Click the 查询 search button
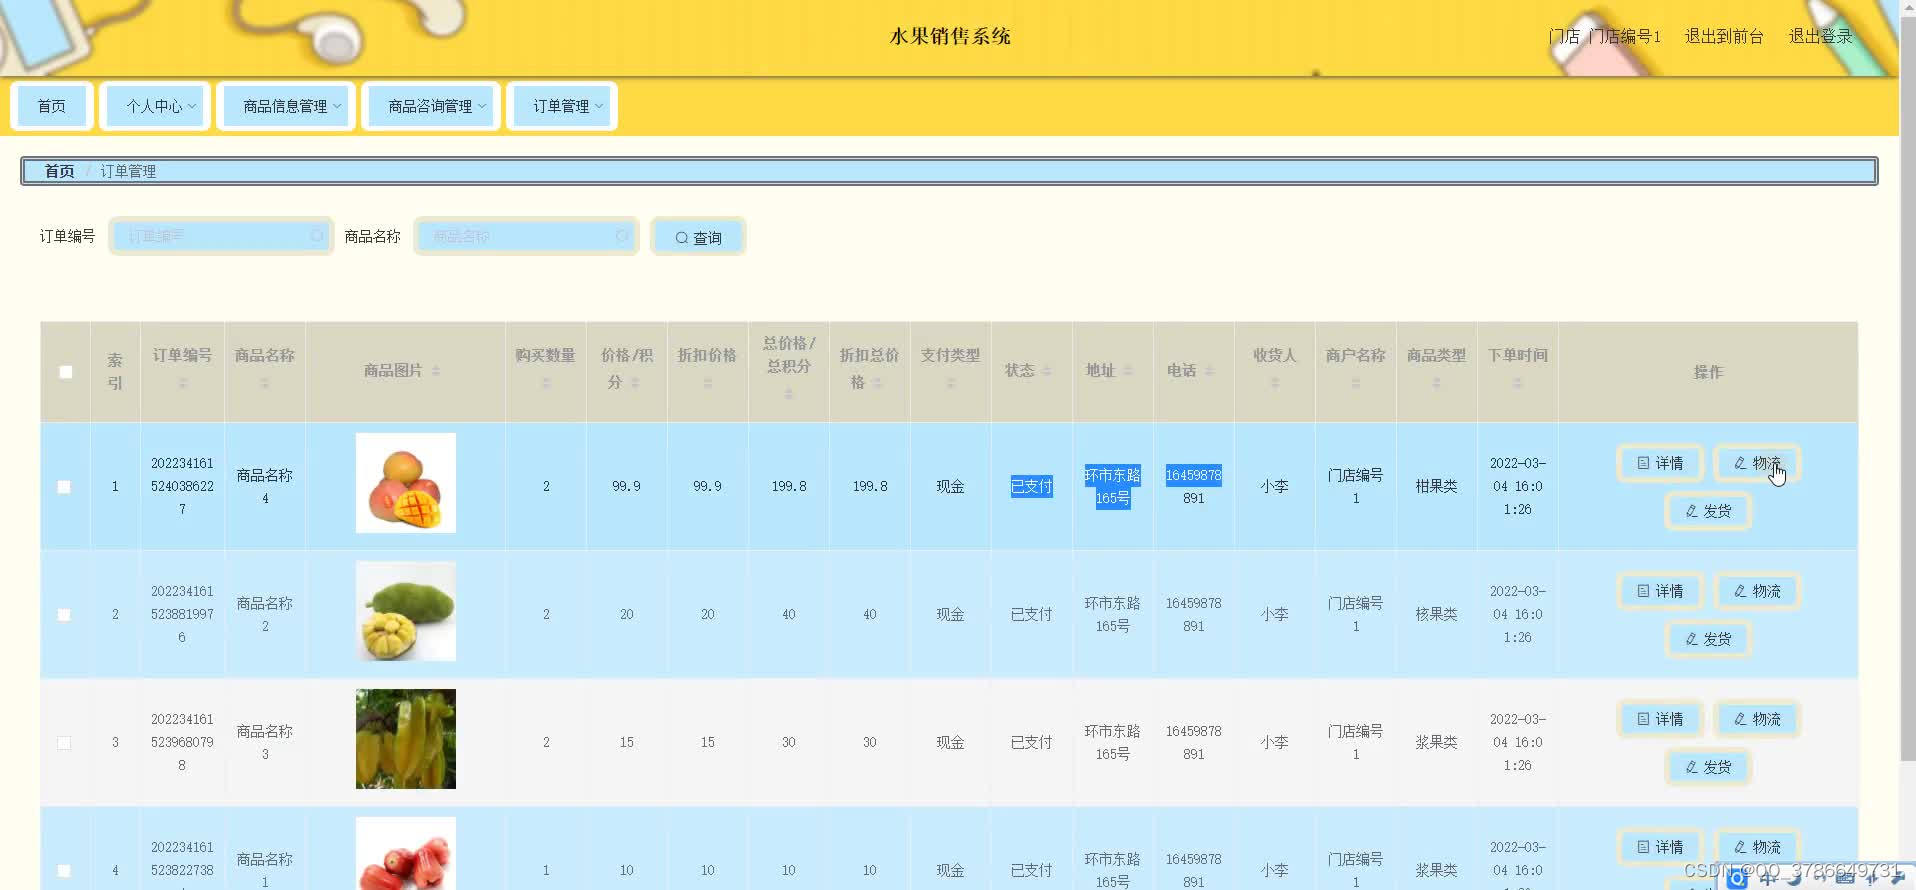The image size is (1916, 890). pyautogui.click(x=698, y=237)
